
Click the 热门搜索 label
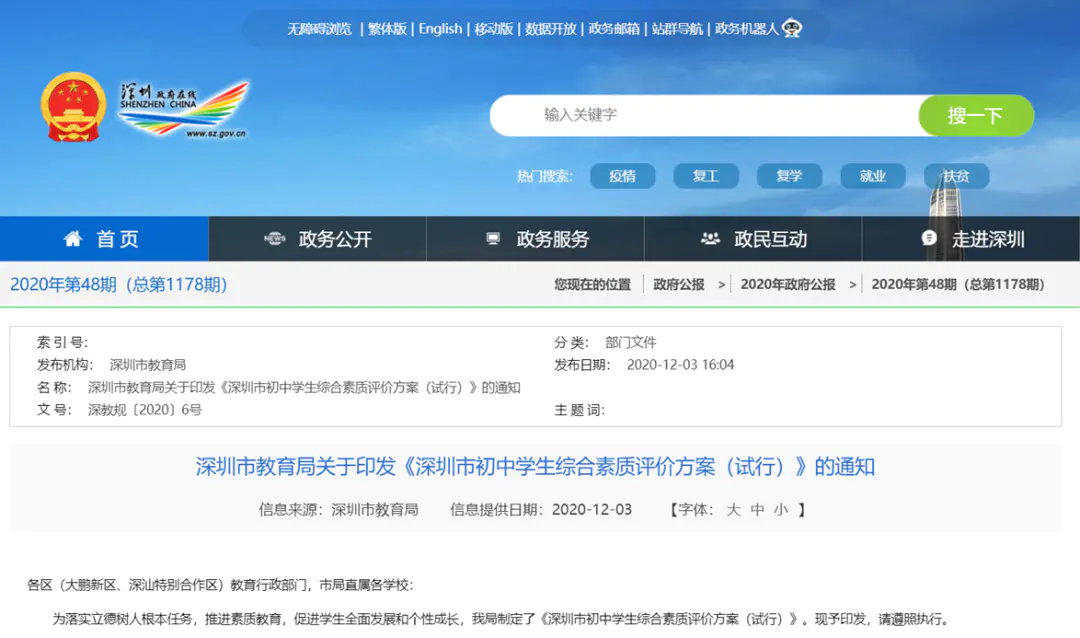545,176
